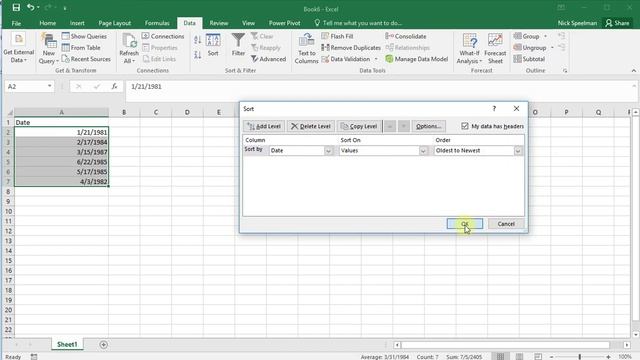Click Flash Fill
Viewport: 640px width, 360px height.
point(337,36)
